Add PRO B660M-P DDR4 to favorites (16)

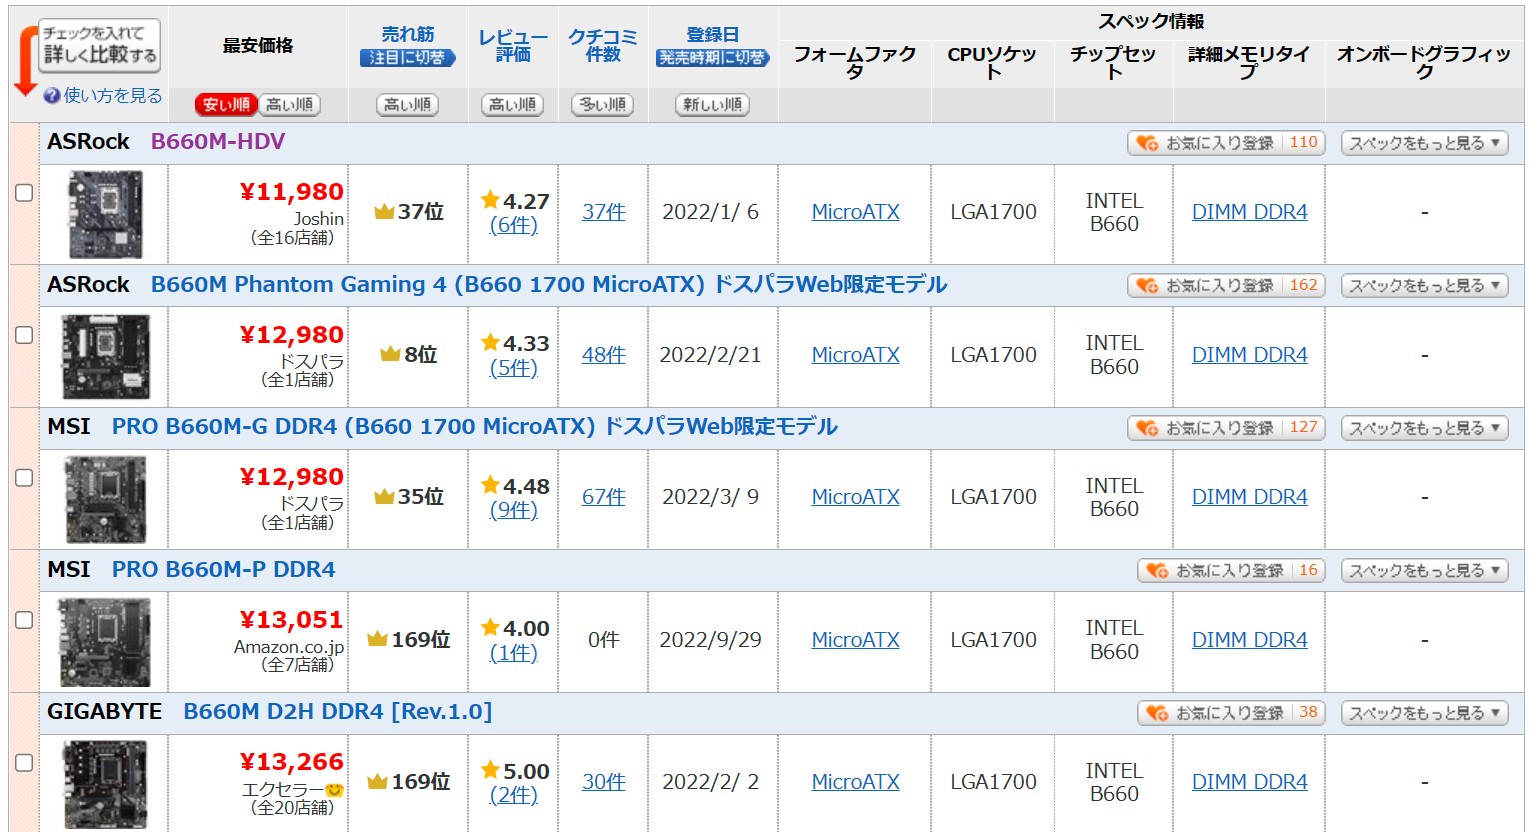coord(1231,570)
